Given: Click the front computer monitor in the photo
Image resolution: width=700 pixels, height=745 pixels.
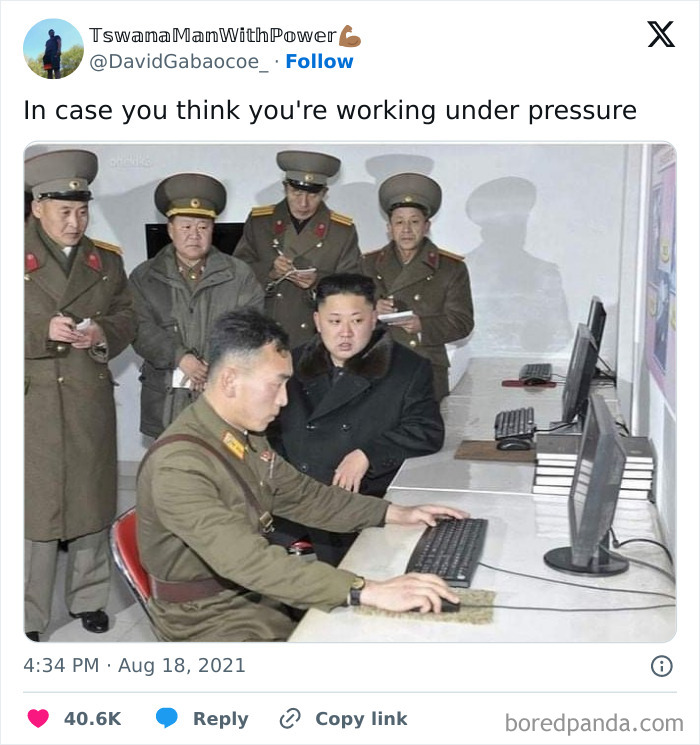Looking at the screenshot, I should point(592,485).
